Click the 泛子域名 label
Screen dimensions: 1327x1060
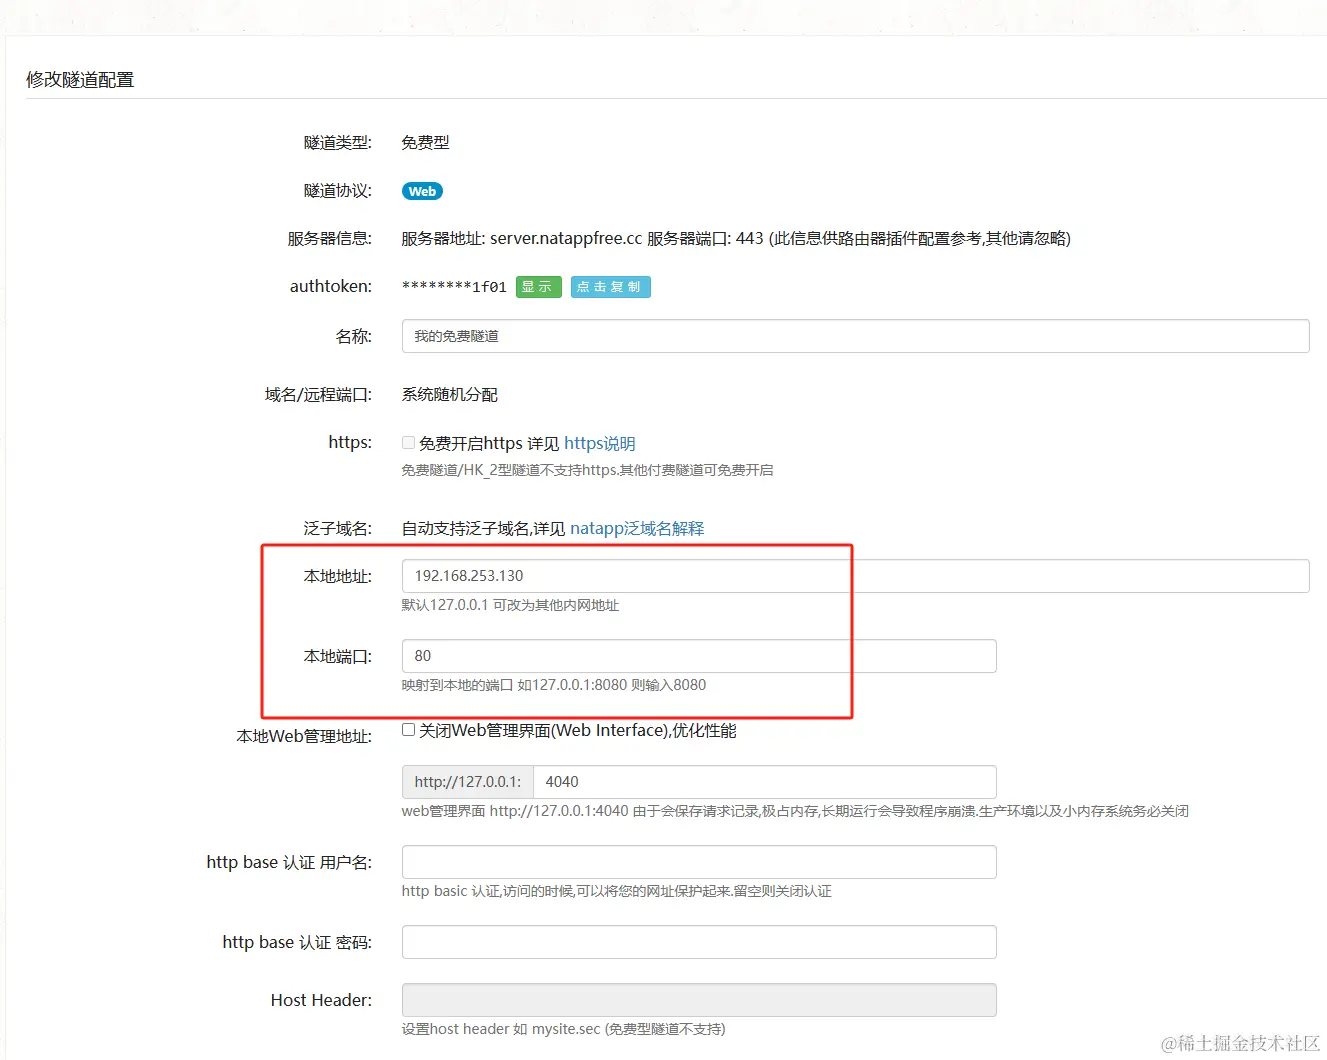(338, 528)
